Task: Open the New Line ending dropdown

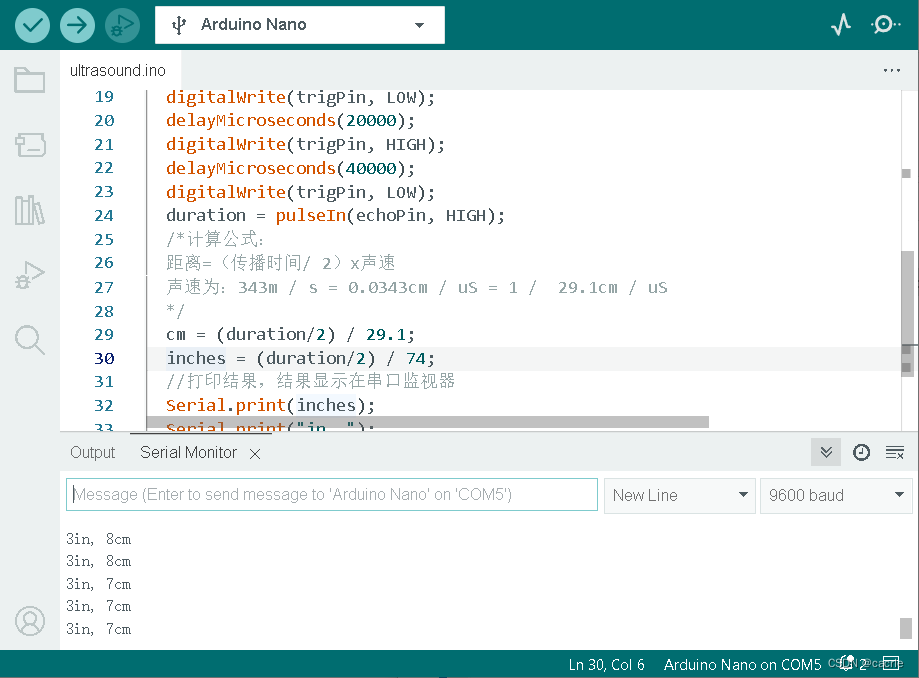Action: pyautogui.click(x=679, y=496)
